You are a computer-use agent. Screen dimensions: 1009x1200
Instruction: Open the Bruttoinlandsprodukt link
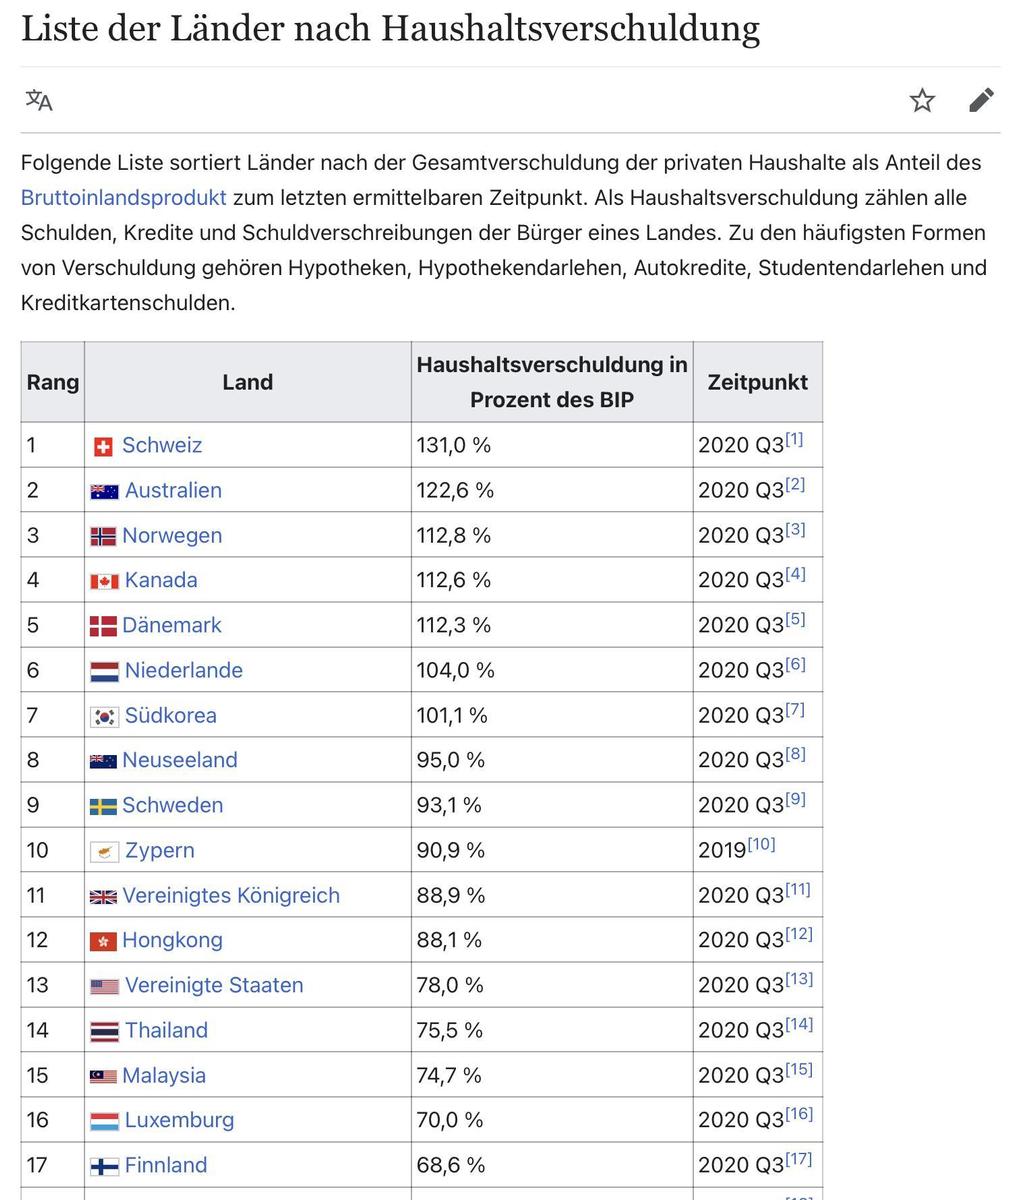point(124,197)
